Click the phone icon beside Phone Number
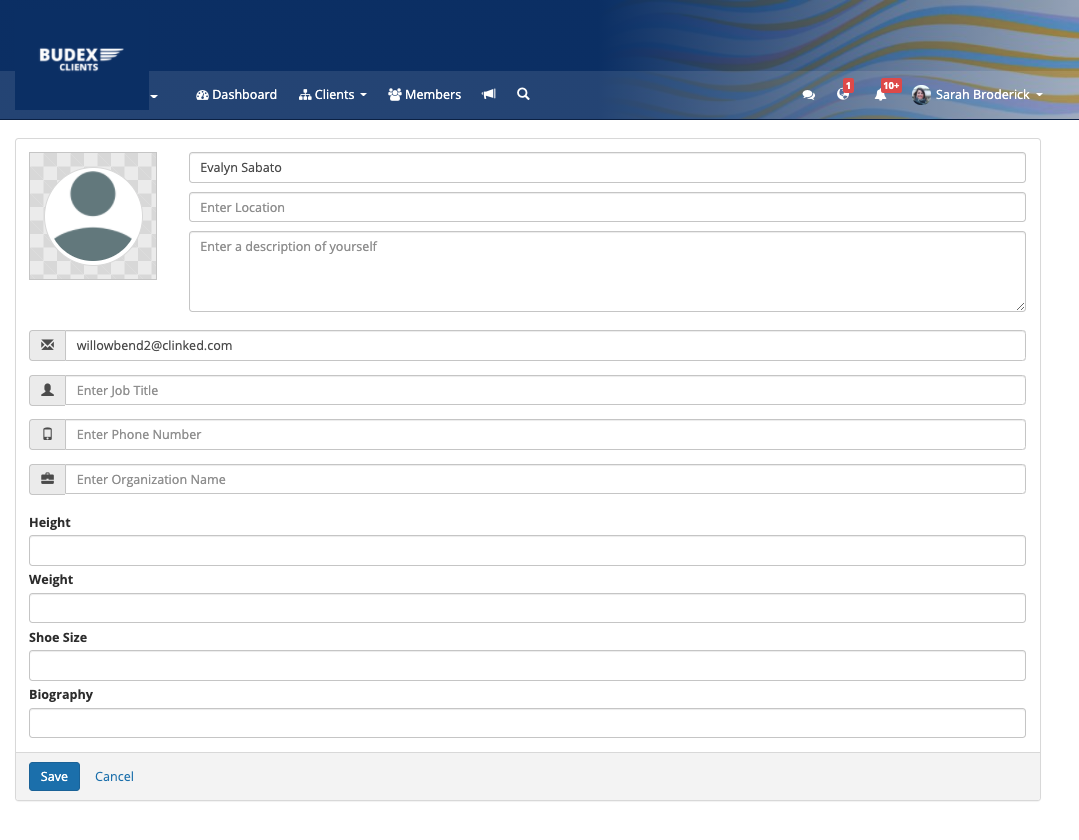The width and height of the screenshot is (1079, 840). click(47, 434)
